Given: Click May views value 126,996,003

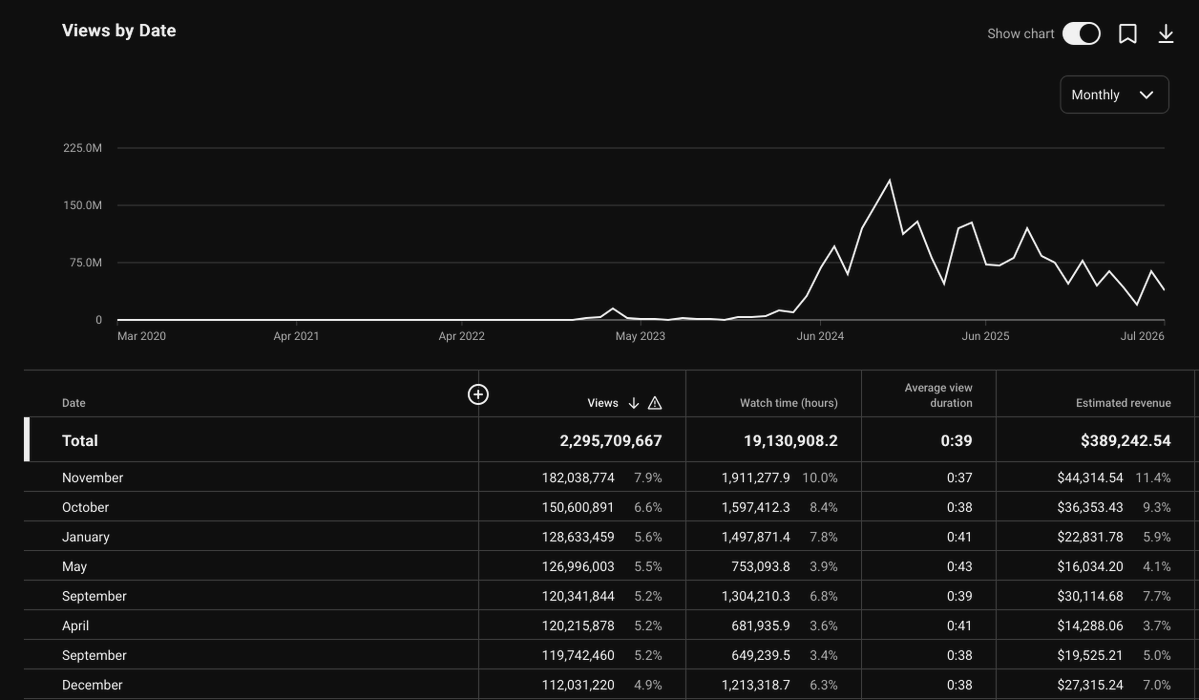Looking at the screenshot, I should (578, 567).
